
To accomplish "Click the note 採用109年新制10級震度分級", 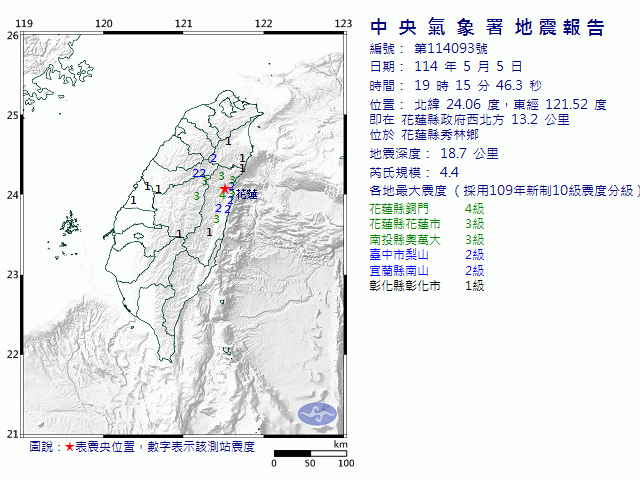I will click(x=548, y=191).
